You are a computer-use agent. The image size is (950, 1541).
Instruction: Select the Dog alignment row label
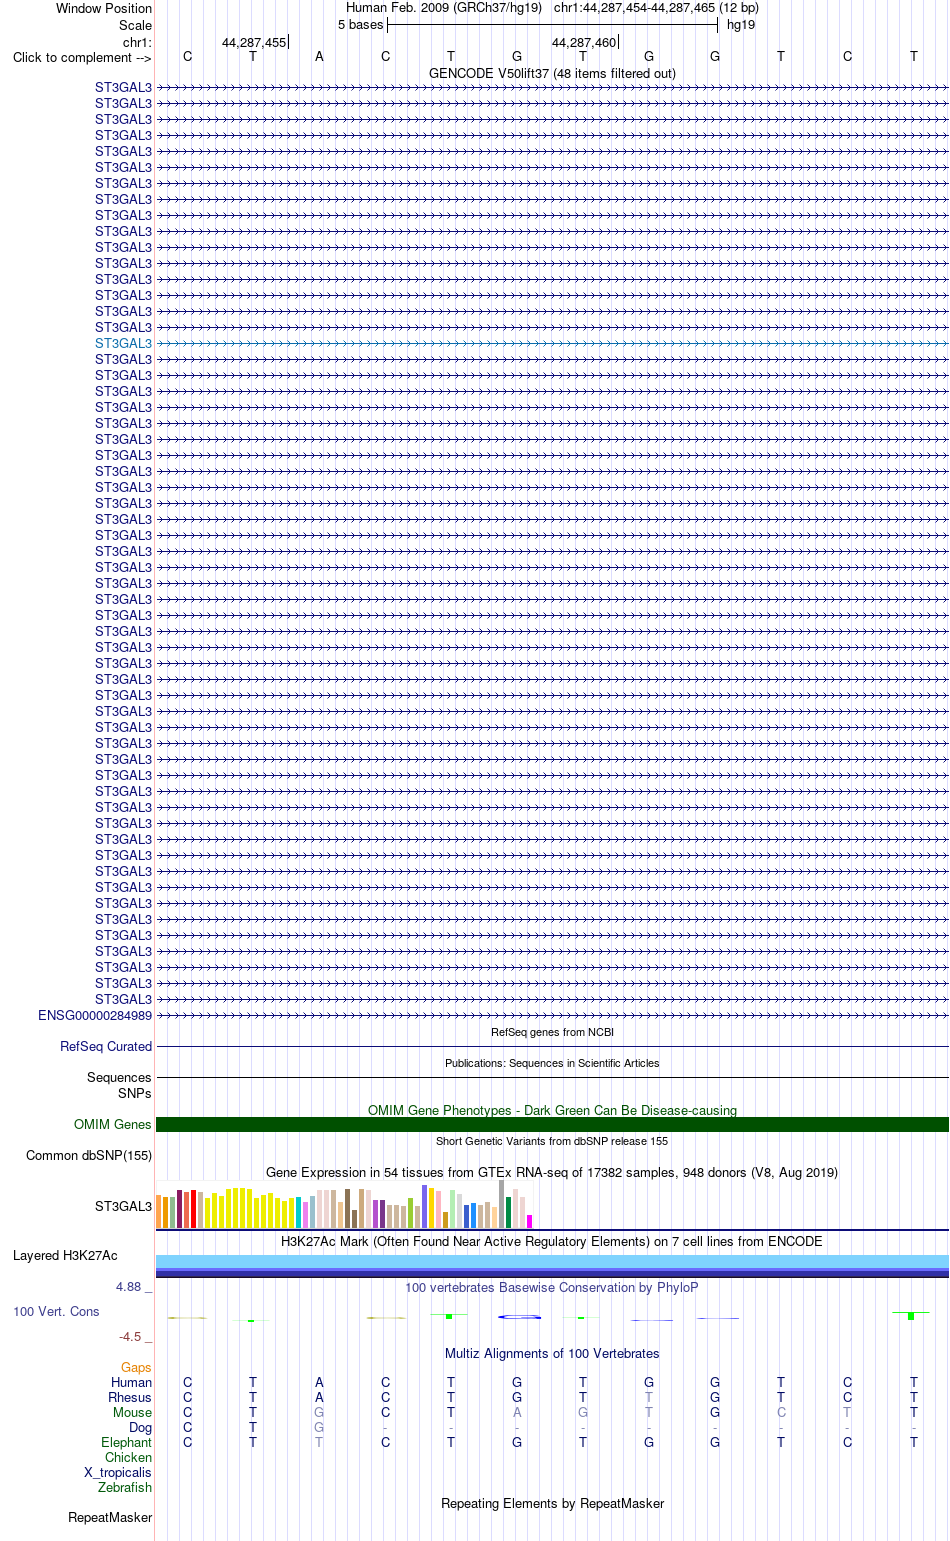tap(141, 1427)
